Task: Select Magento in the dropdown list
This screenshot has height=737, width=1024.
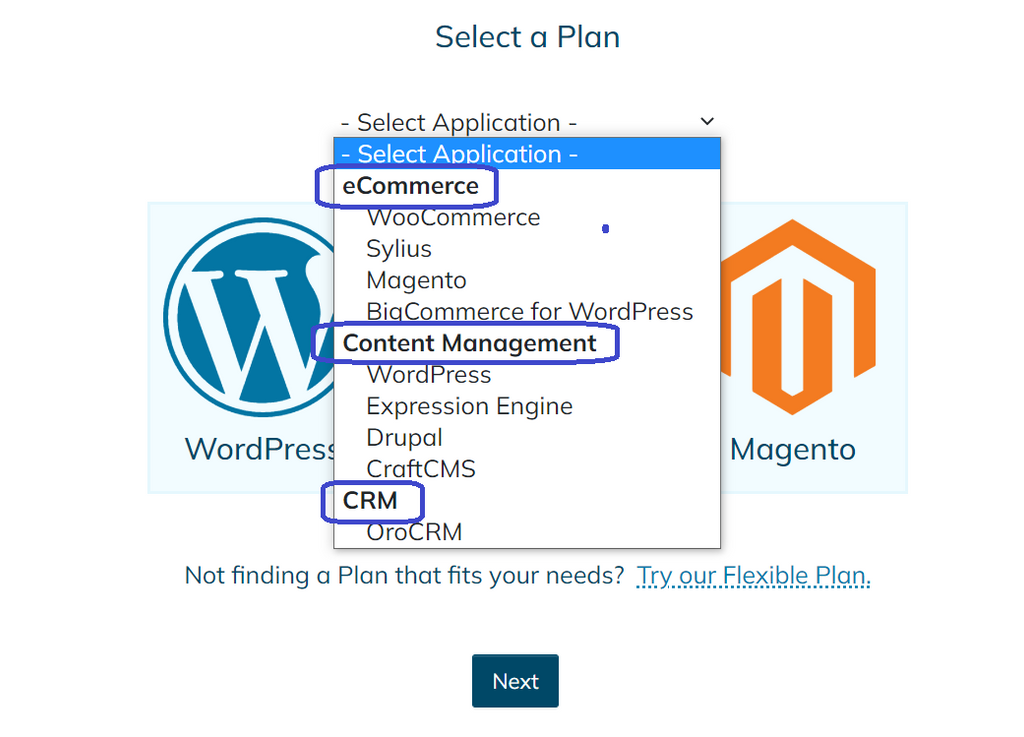Action: (x=416, y=281)
